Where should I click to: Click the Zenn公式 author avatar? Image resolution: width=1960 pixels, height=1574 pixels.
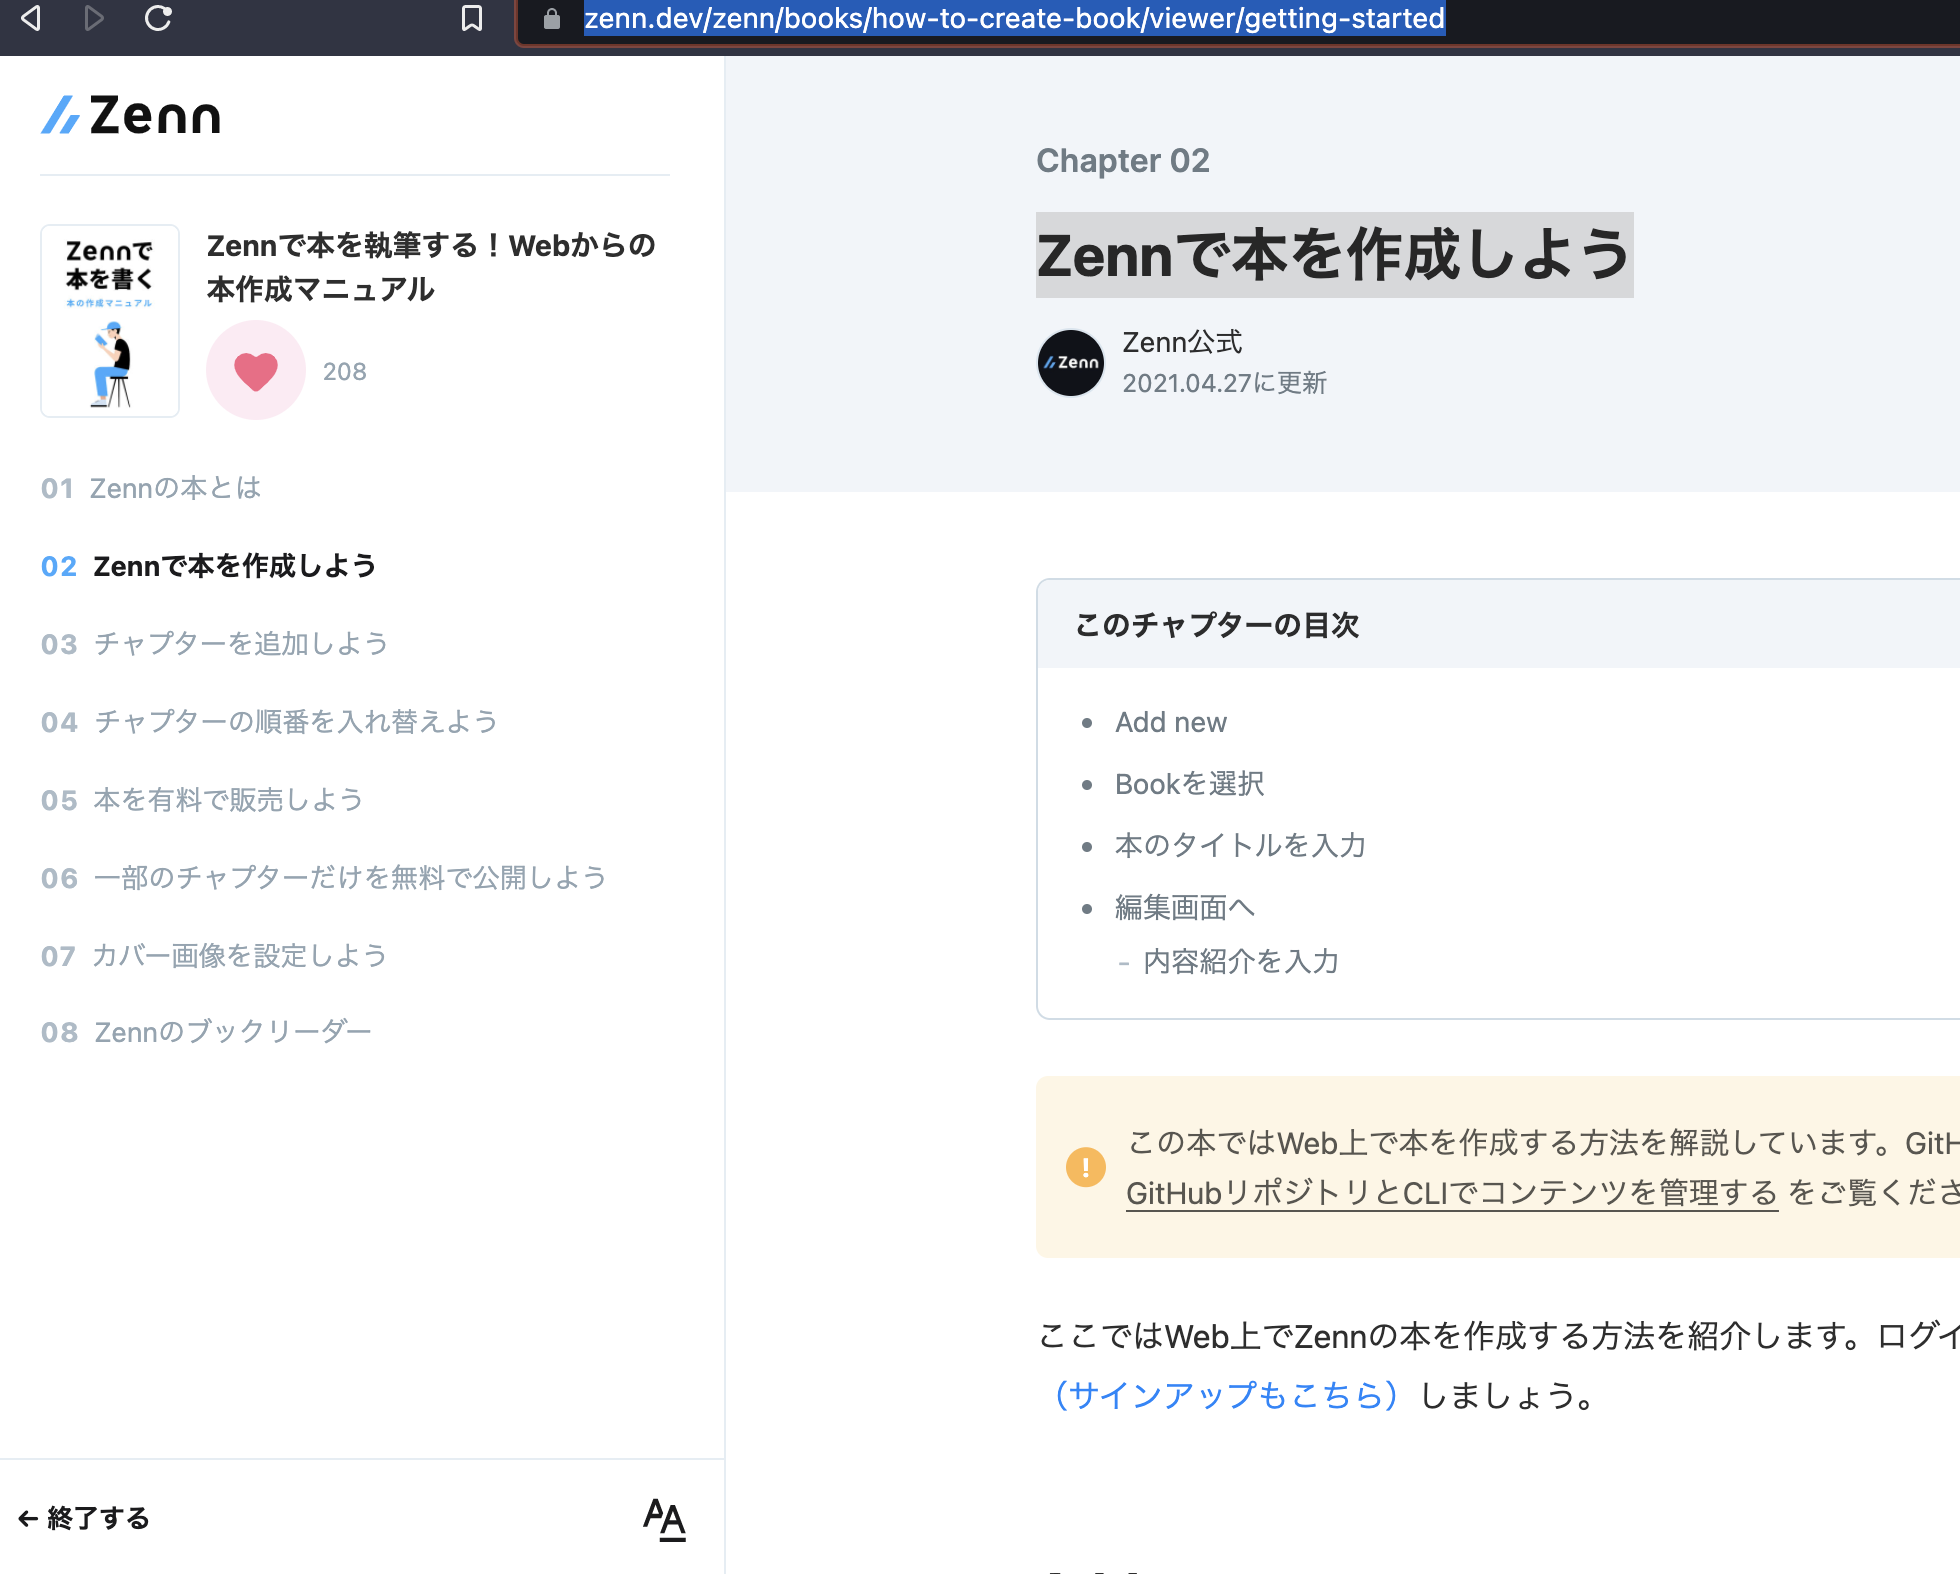1069,362
